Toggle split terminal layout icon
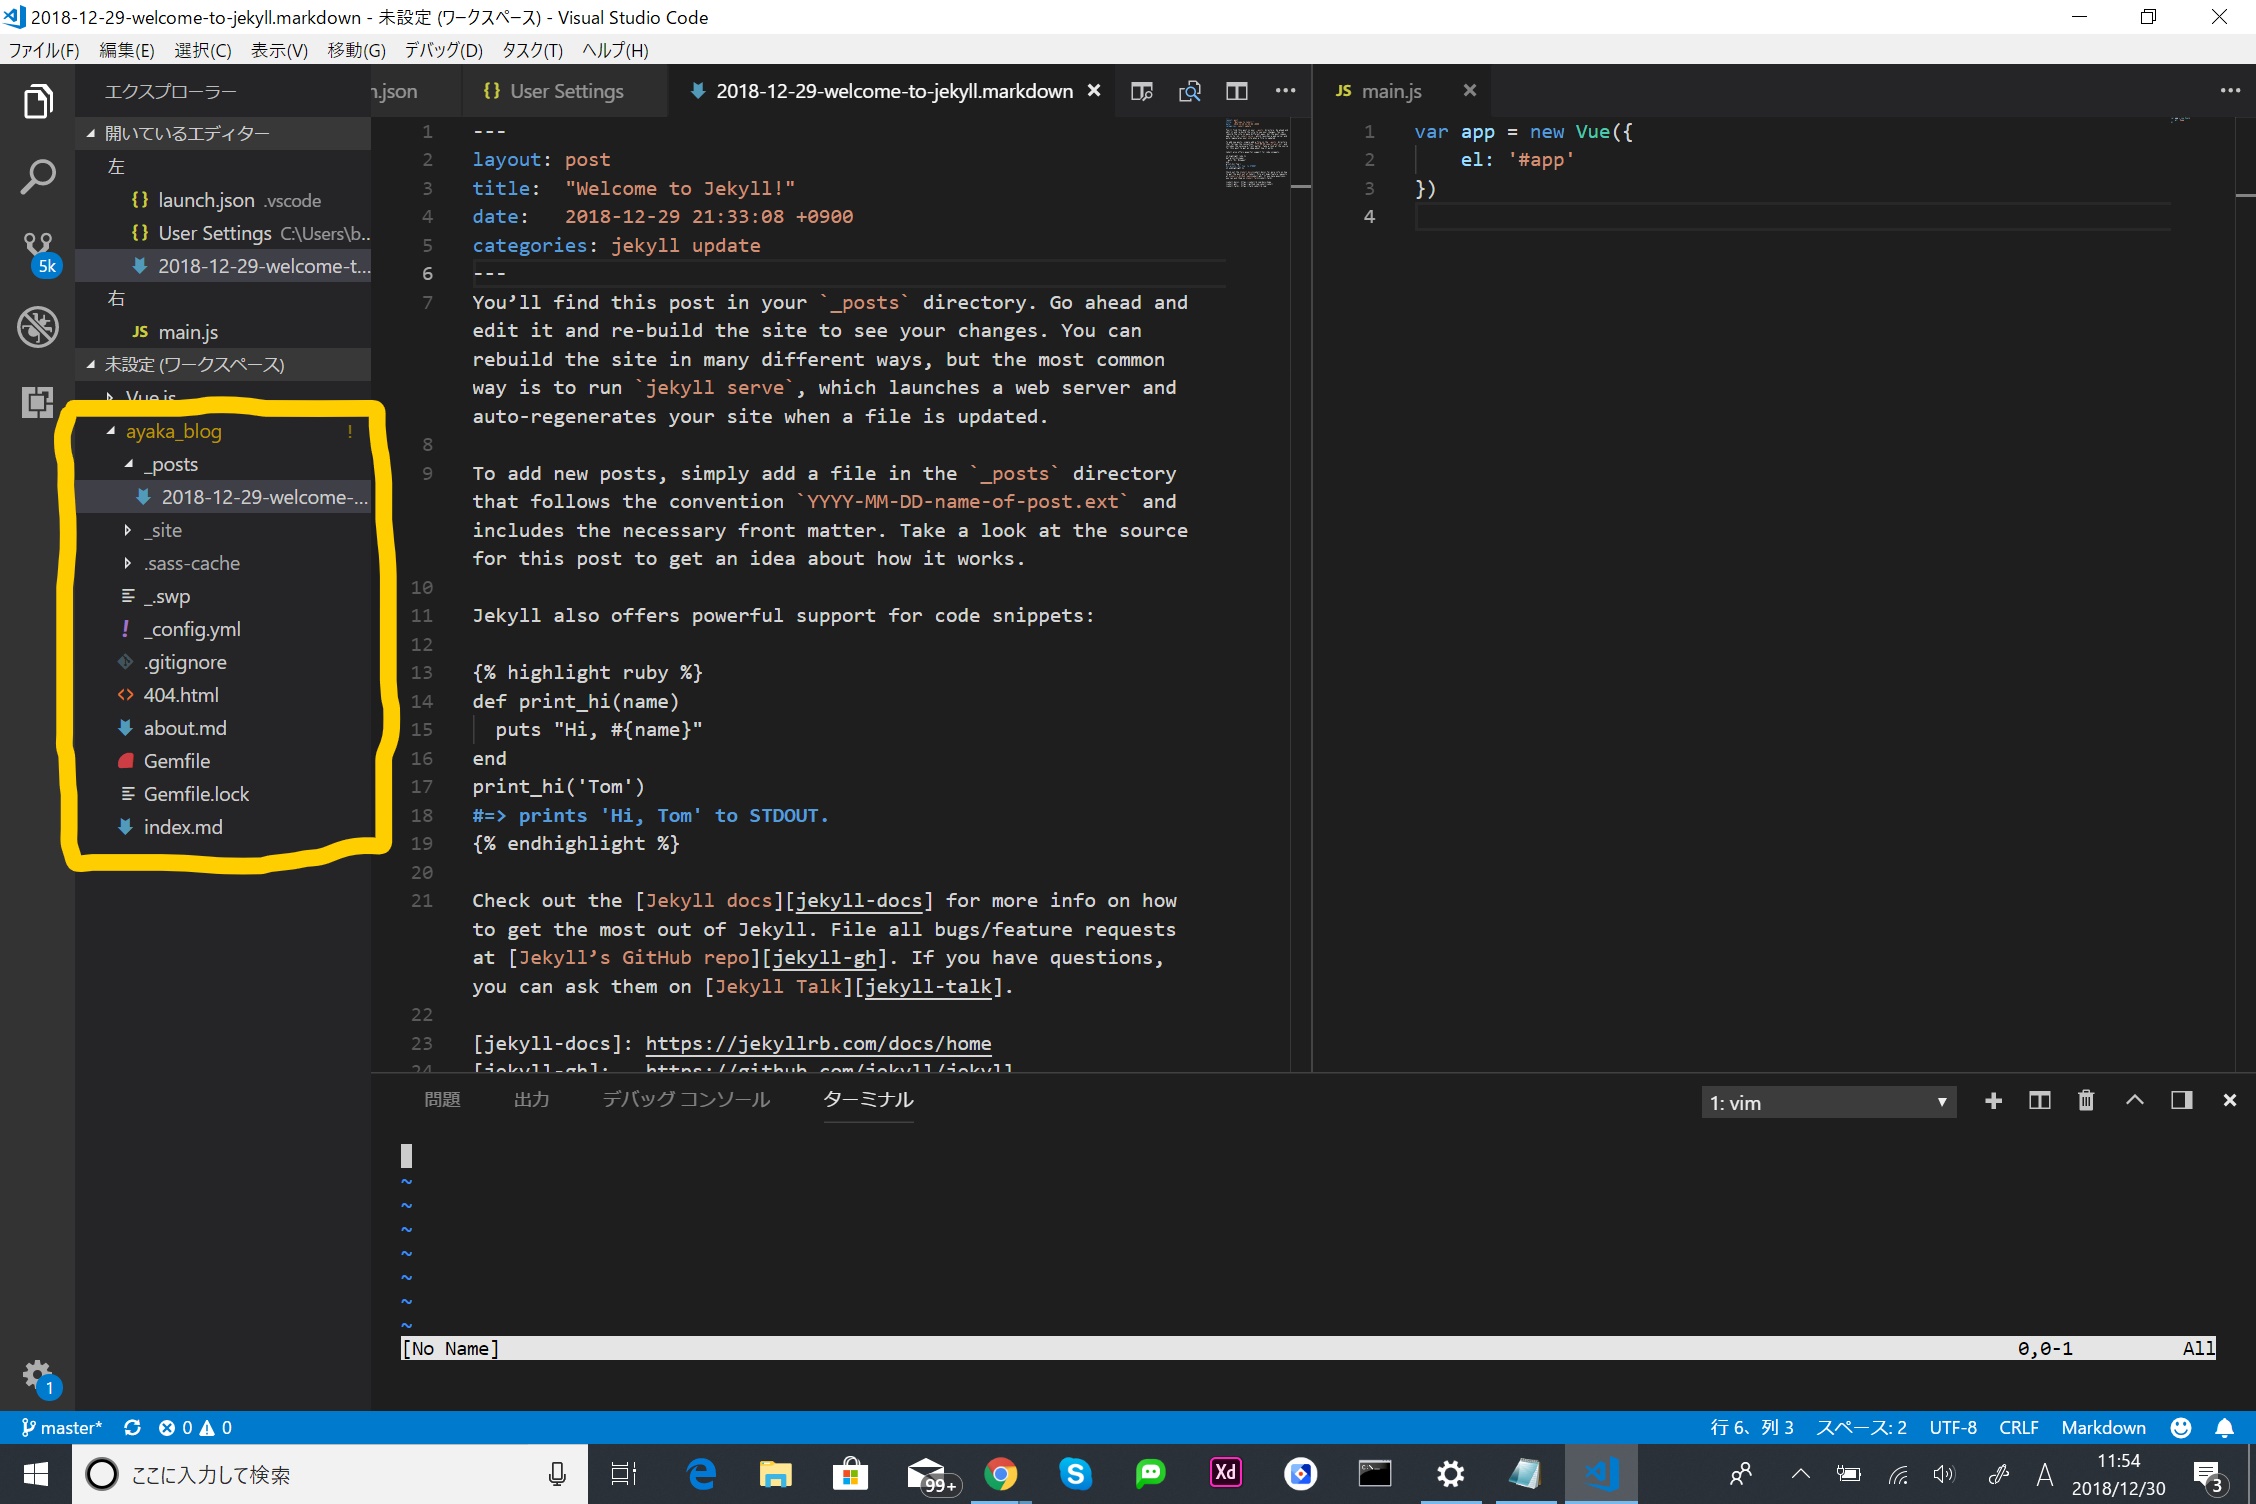Image resolution: width=2256 pixels, height=1504 pixels. click(x=2040, y=1100)
